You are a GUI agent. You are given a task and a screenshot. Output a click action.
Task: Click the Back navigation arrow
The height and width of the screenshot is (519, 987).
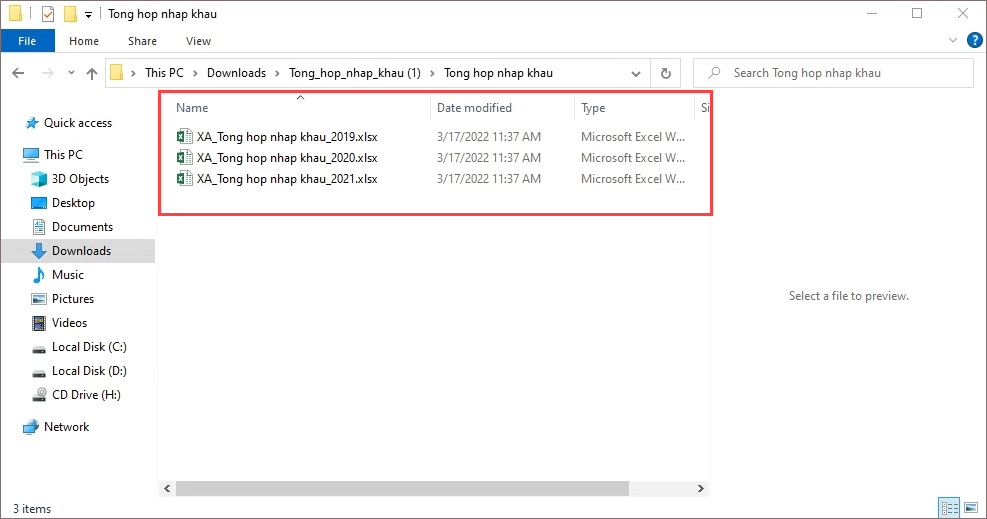click(x=19, y=73)
